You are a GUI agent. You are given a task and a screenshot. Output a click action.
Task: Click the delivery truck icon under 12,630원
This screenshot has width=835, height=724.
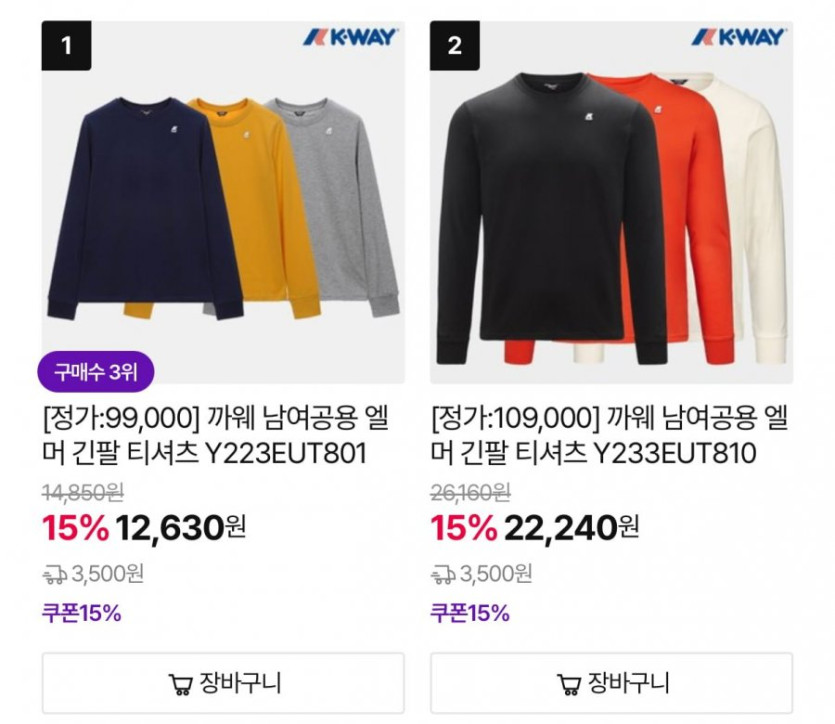[54, 574]
